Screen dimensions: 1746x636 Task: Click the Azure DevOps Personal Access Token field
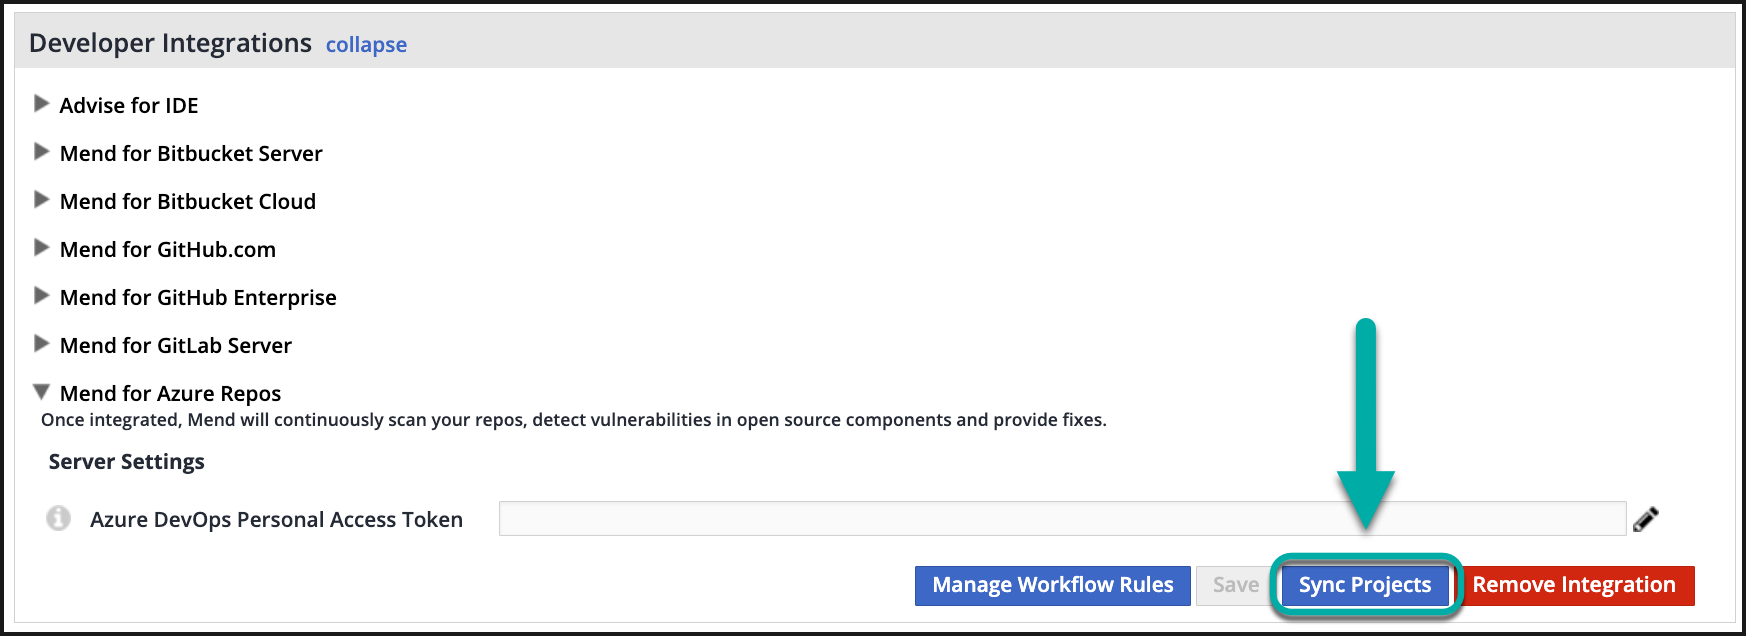(x=1061, y=518)
